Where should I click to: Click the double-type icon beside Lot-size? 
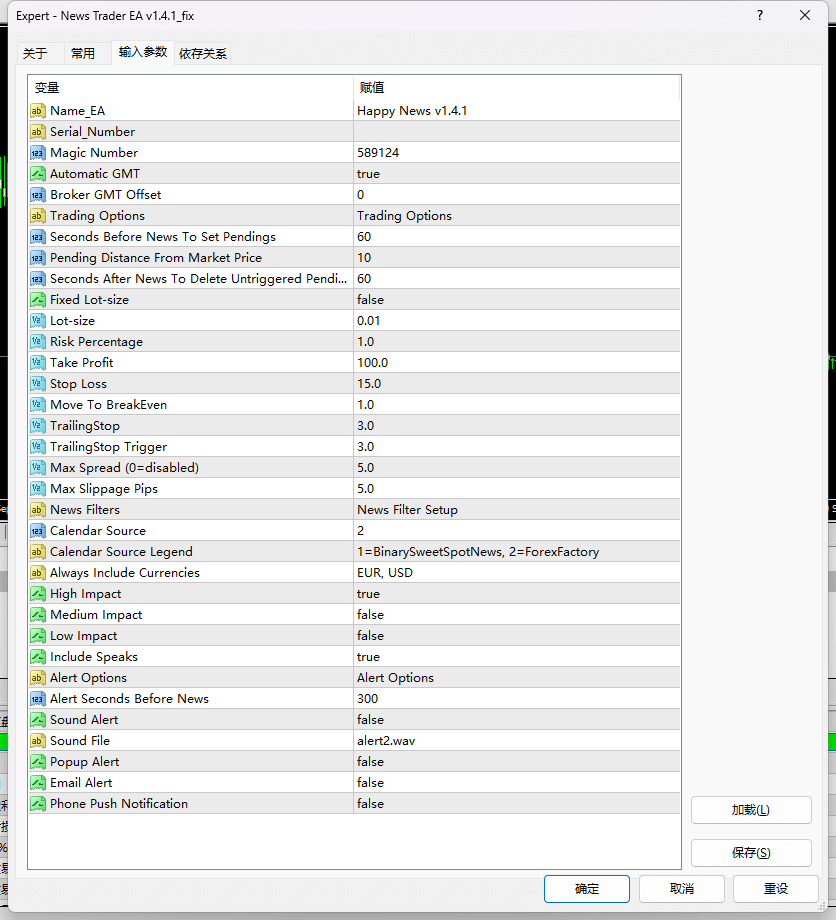pyautogui.click(x=38, y=320)
